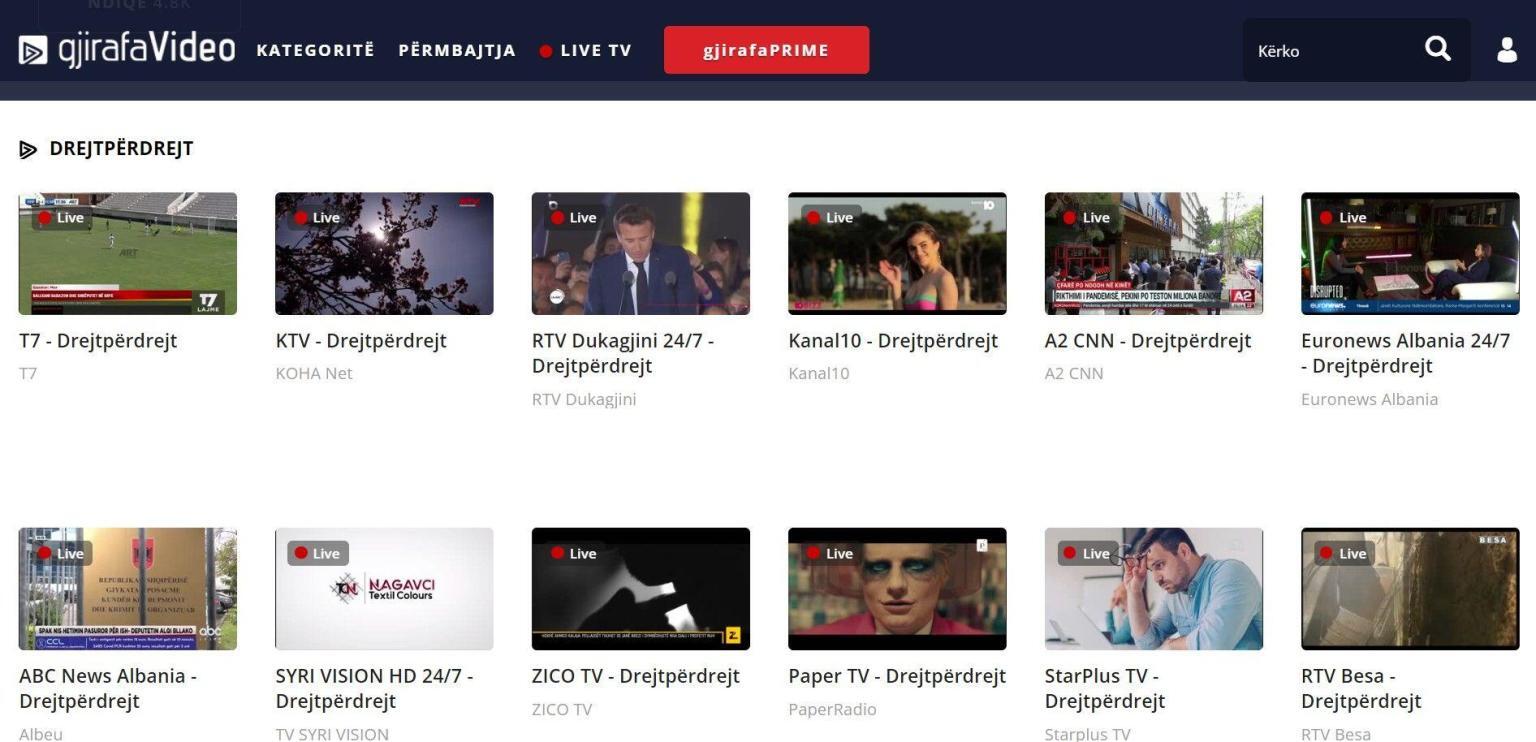Click title StarPlus TV - Drejtpërdrejt

click(x=1105, y=688)
